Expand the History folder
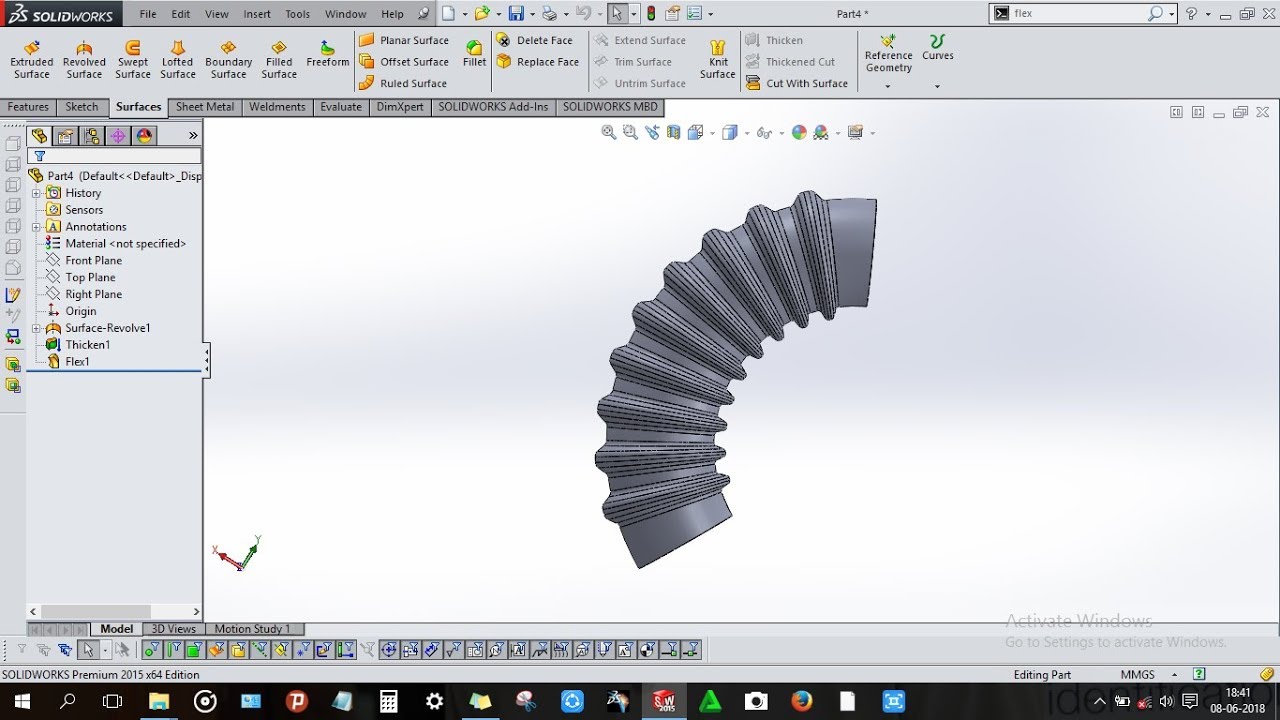Screen dimensions: 1280x720 [36, 193]
